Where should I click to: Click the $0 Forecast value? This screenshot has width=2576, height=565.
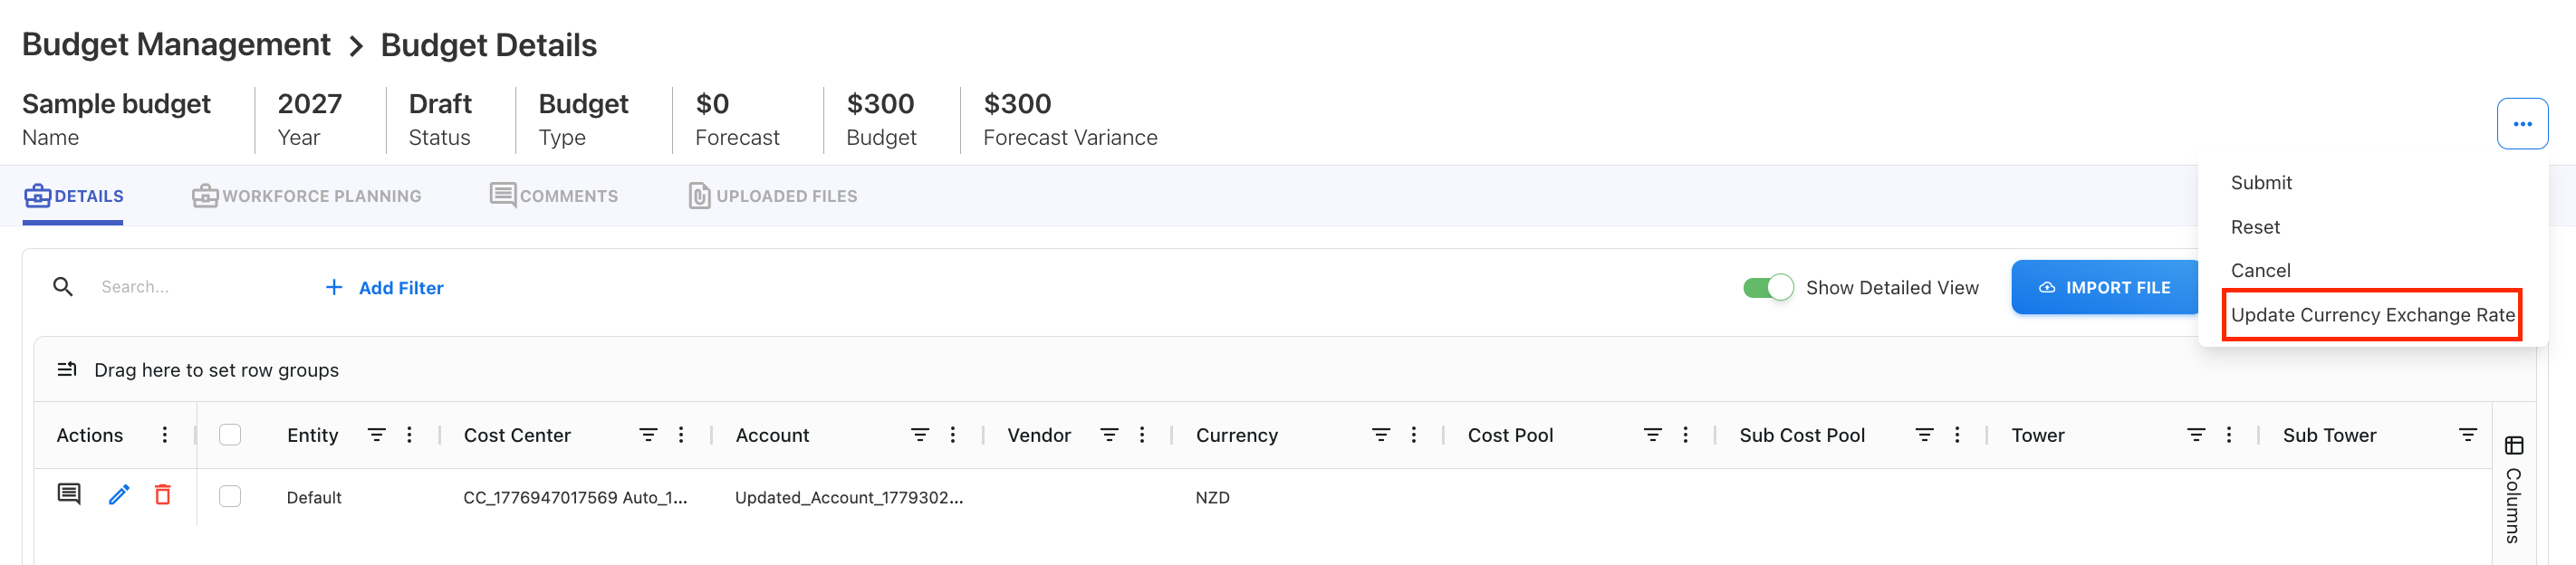[712, 104]
